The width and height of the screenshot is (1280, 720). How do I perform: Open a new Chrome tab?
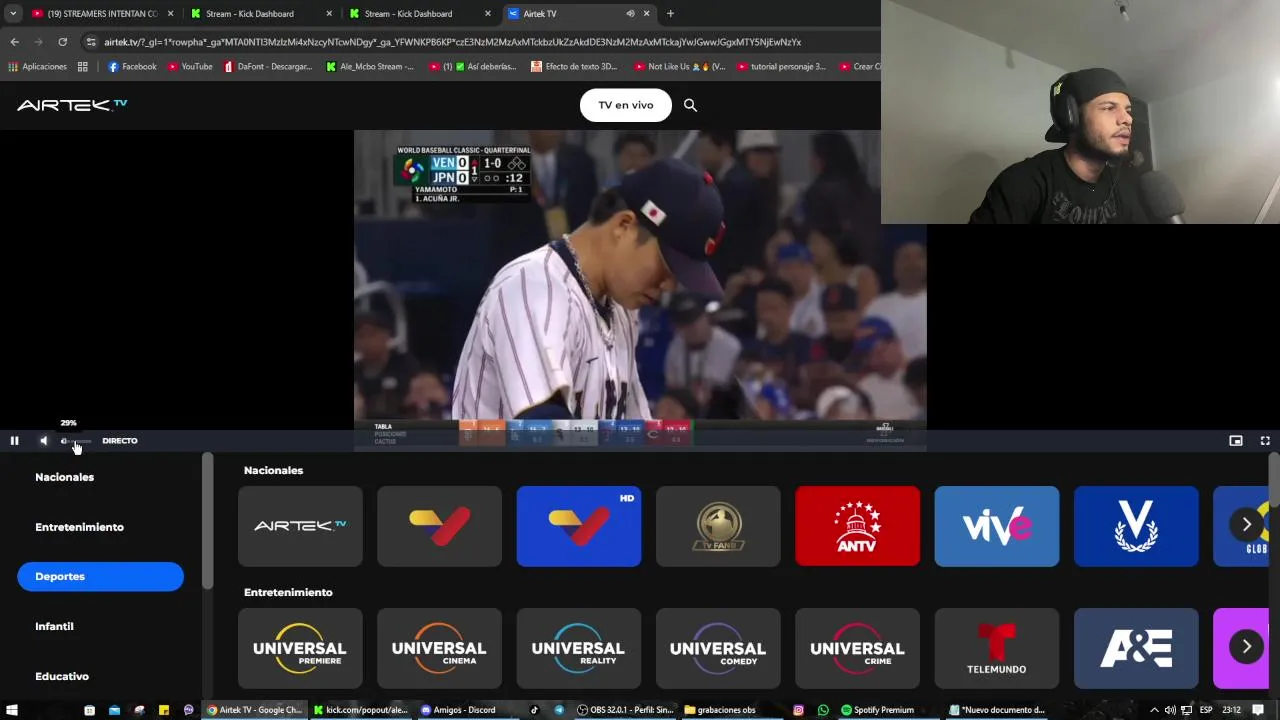click(x=670, y=14)
